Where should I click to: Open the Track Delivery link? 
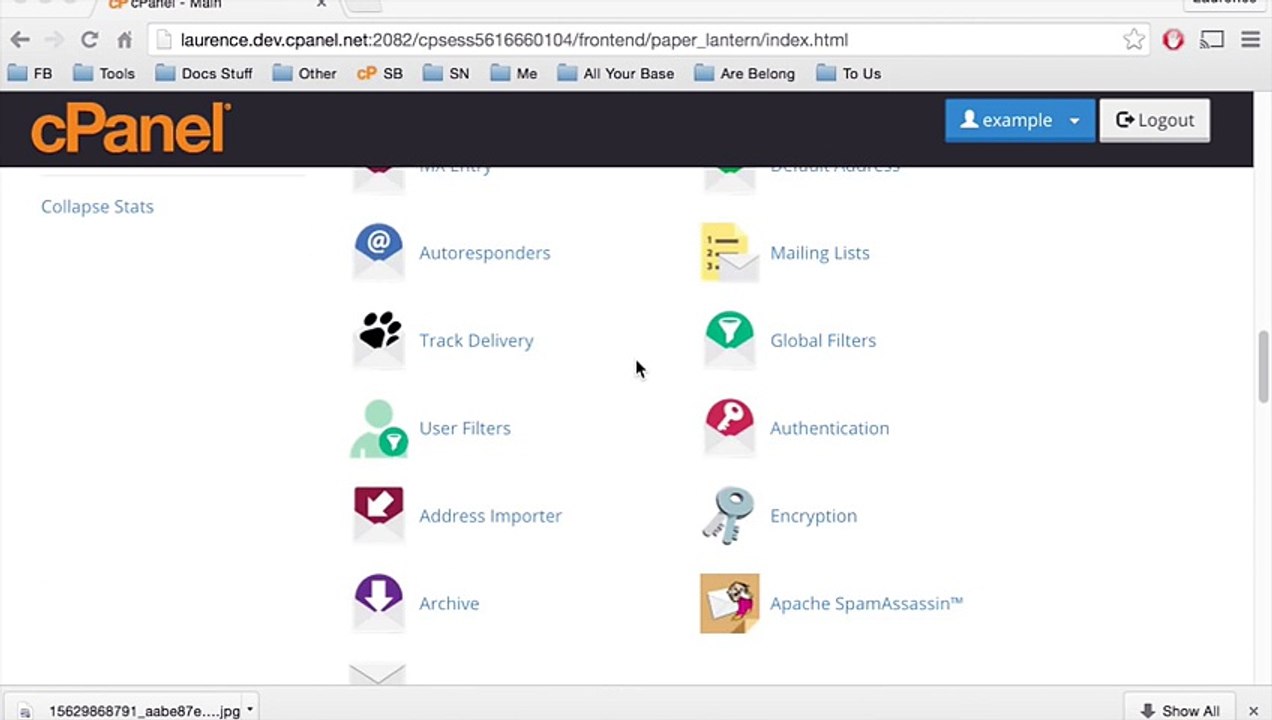point(476,340)
